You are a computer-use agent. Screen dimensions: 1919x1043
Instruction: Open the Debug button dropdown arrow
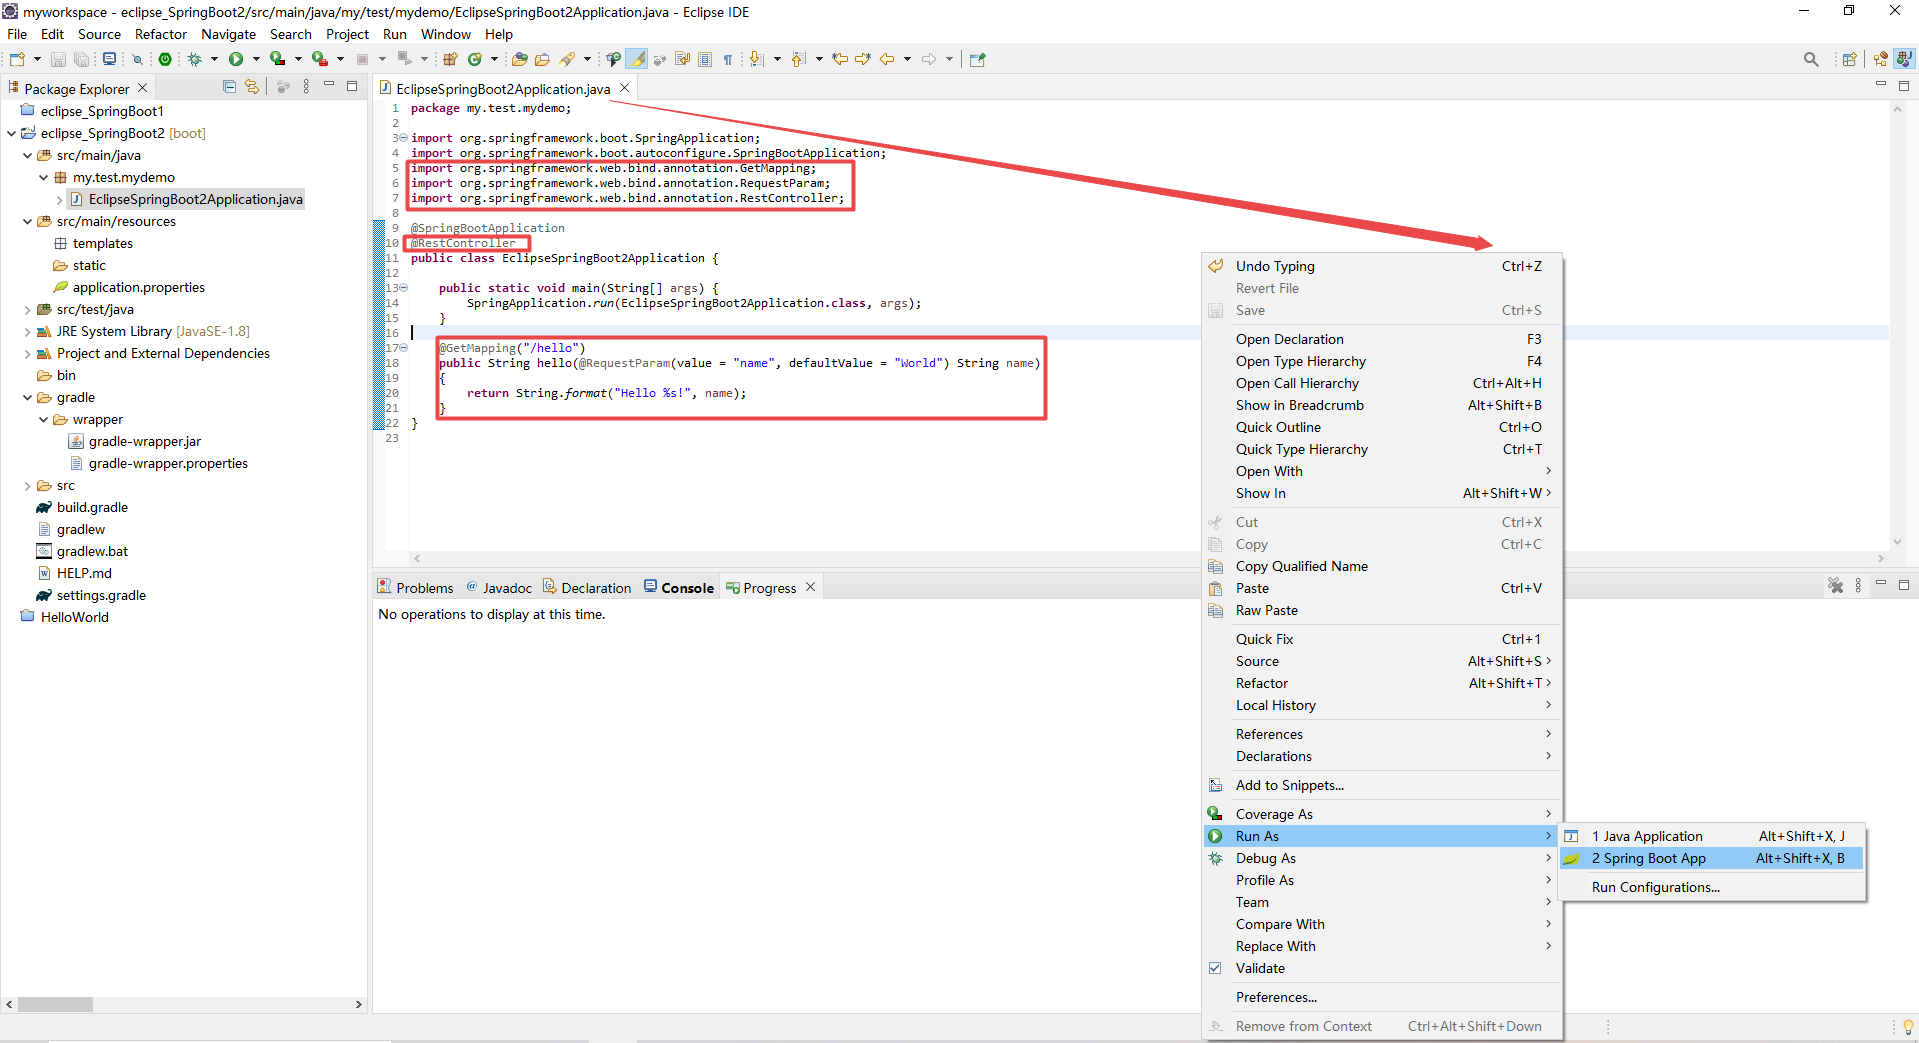[x=214, y=59]
